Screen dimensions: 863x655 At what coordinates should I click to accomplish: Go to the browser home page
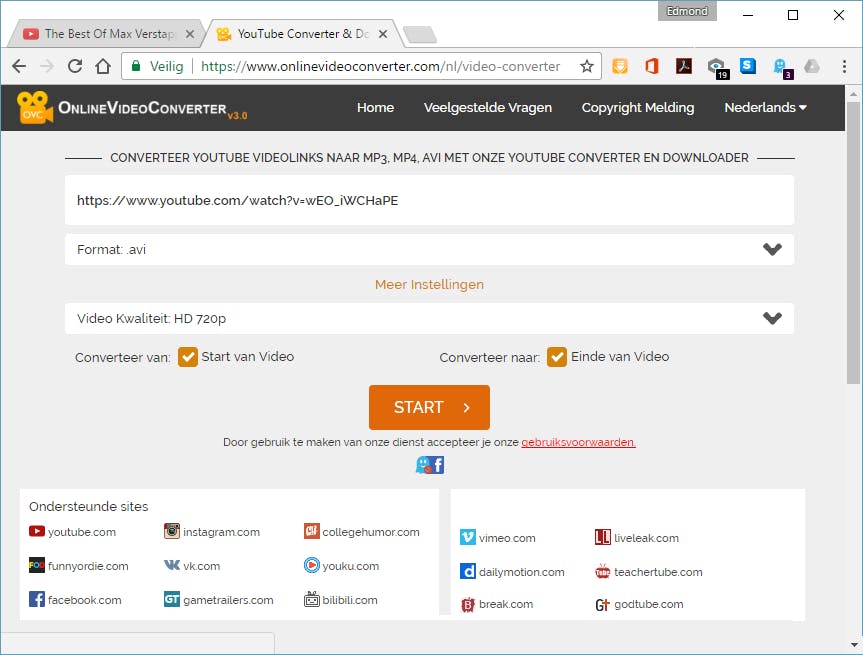coord(103,67)
